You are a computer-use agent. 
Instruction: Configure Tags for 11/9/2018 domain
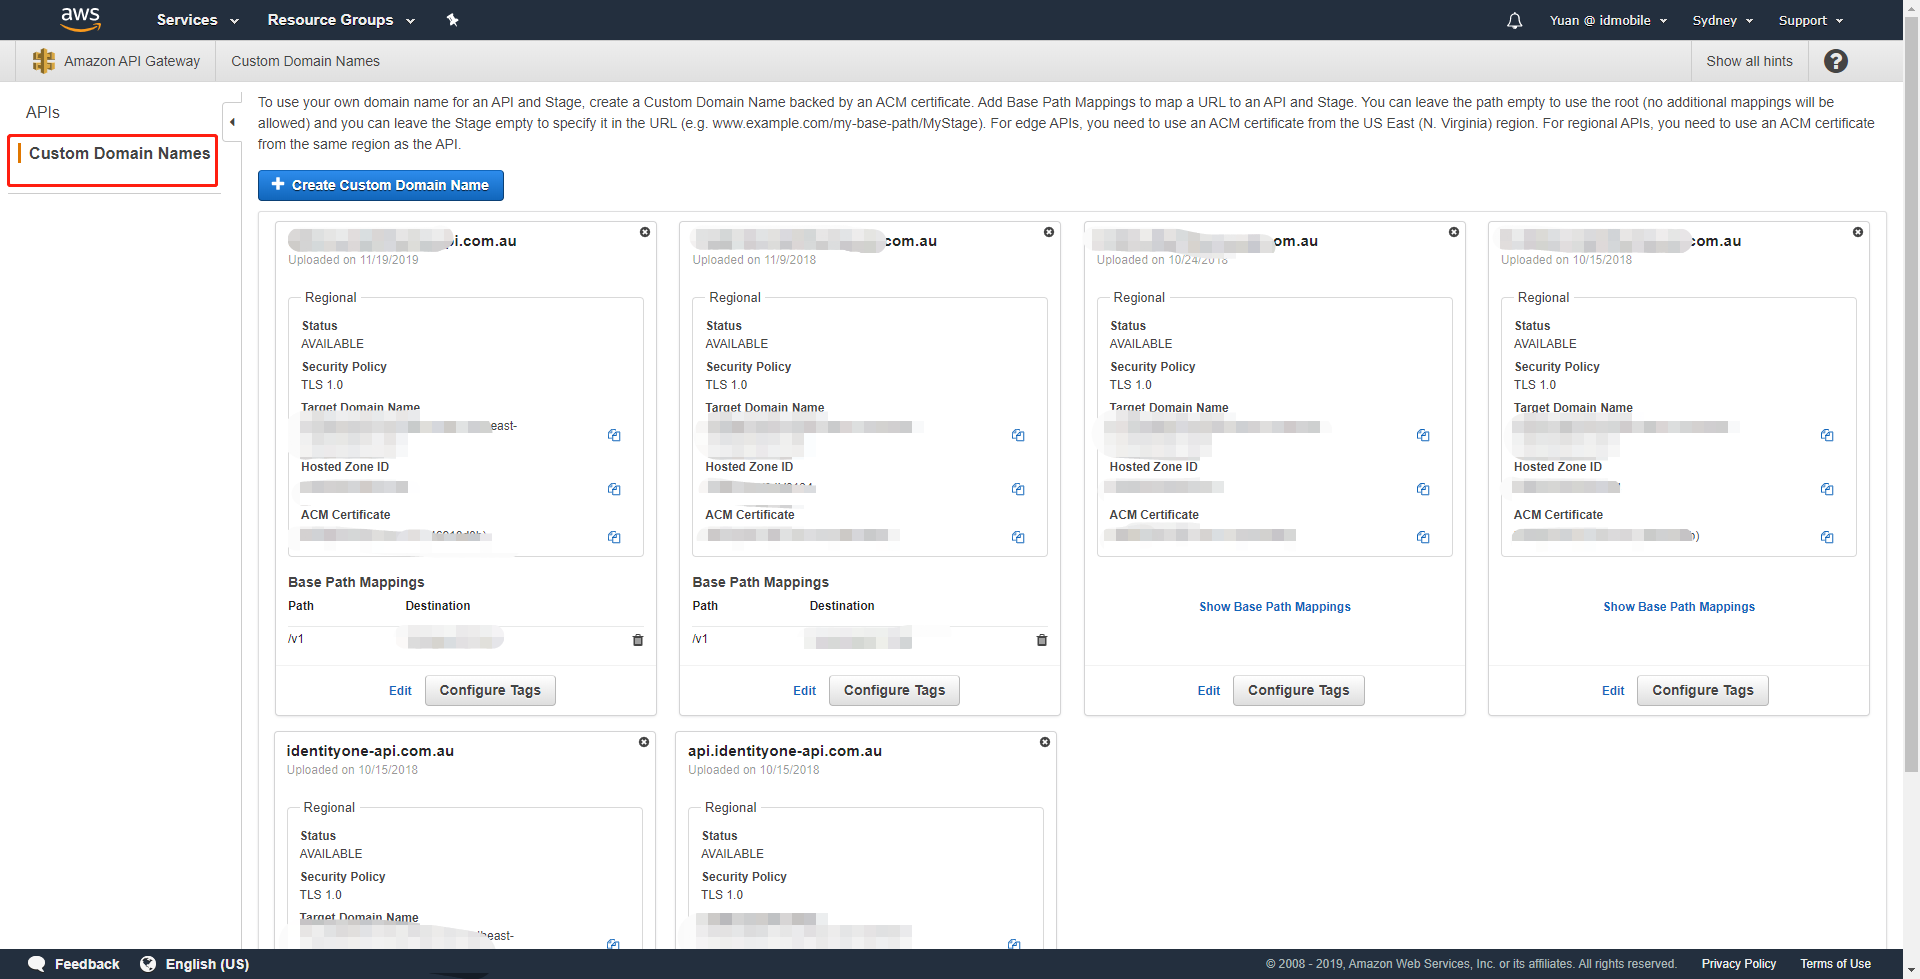(894, 690)
